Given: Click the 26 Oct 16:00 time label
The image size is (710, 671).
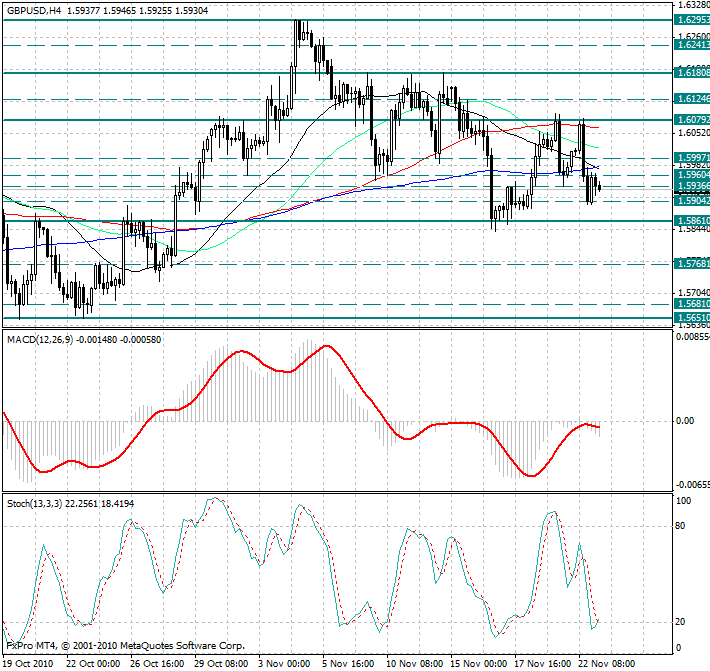Looking at the screenshot, I should [x=157, y=664].
